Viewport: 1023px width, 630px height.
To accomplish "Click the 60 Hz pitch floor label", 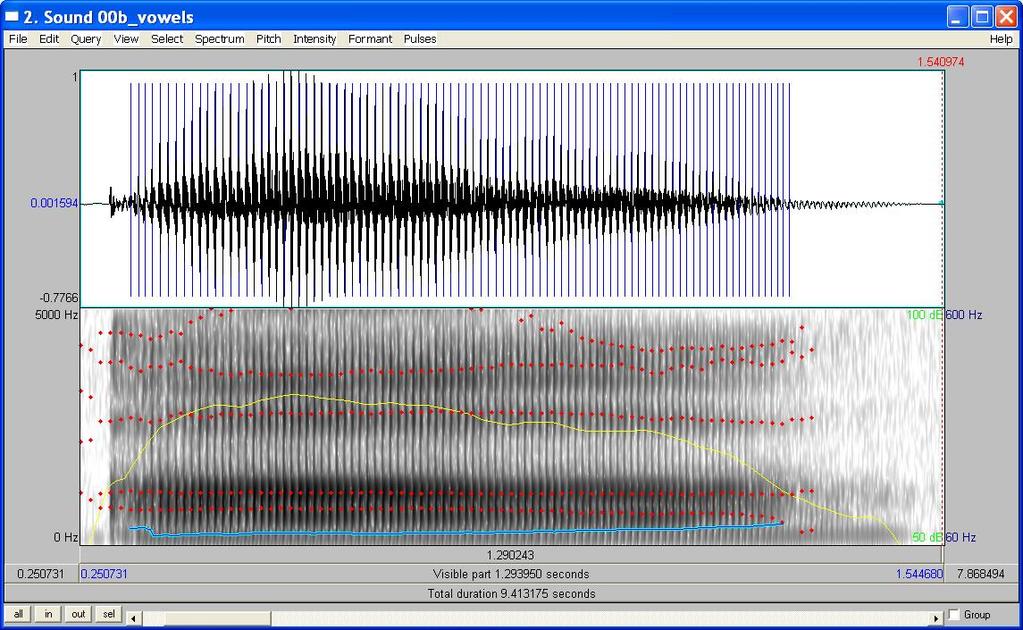I will [x=960, y=537].
